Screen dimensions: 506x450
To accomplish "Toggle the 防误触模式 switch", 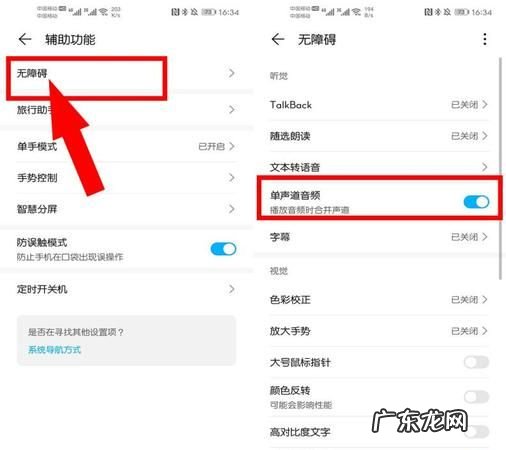I will coord(223,249).
